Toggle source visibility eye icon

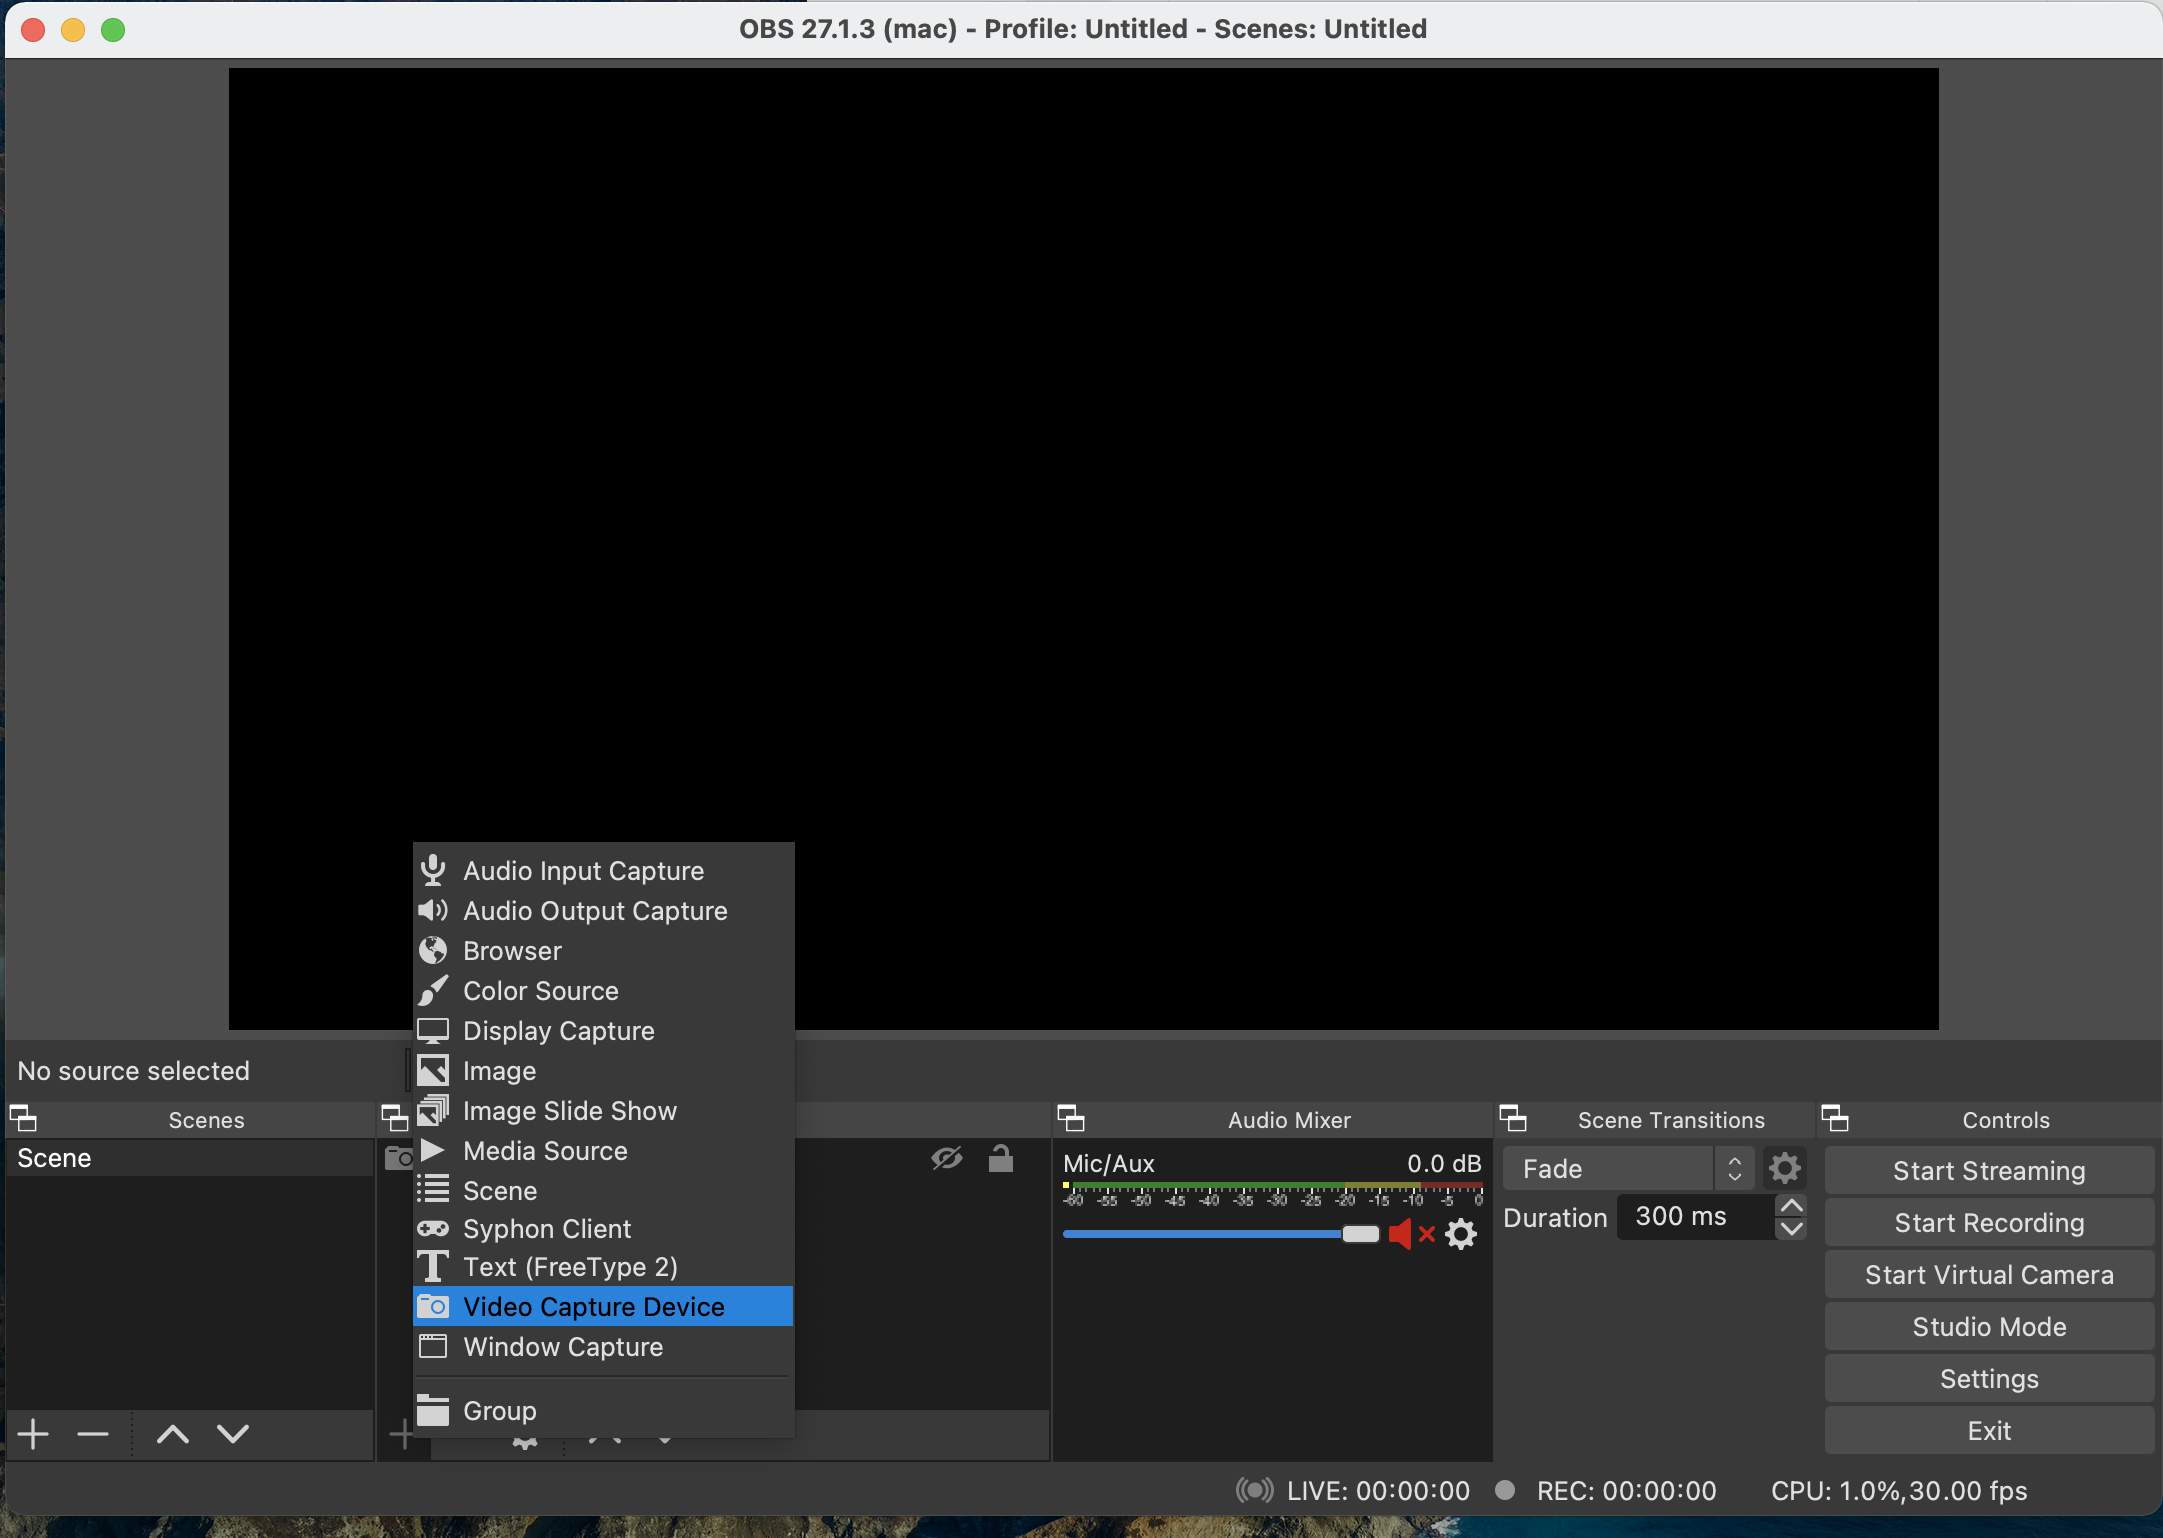946,1158
